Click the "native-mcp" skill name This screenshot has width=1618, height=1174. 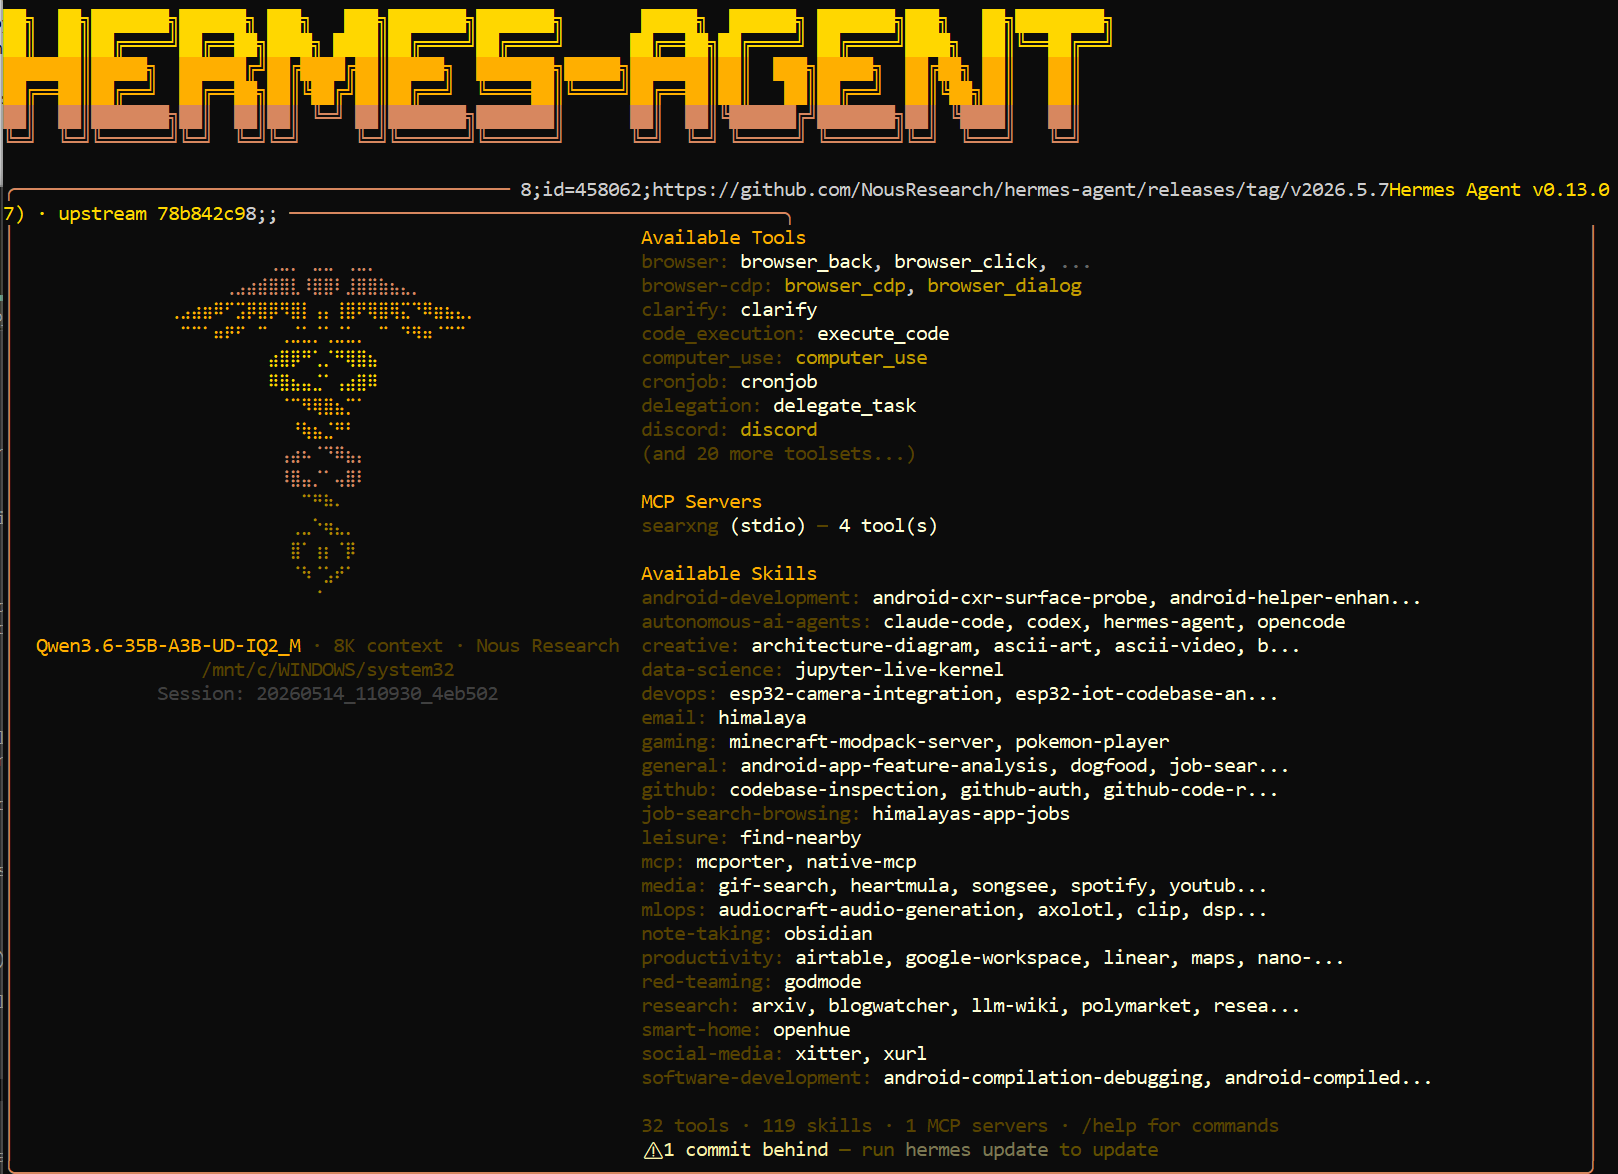coord(861,862)
